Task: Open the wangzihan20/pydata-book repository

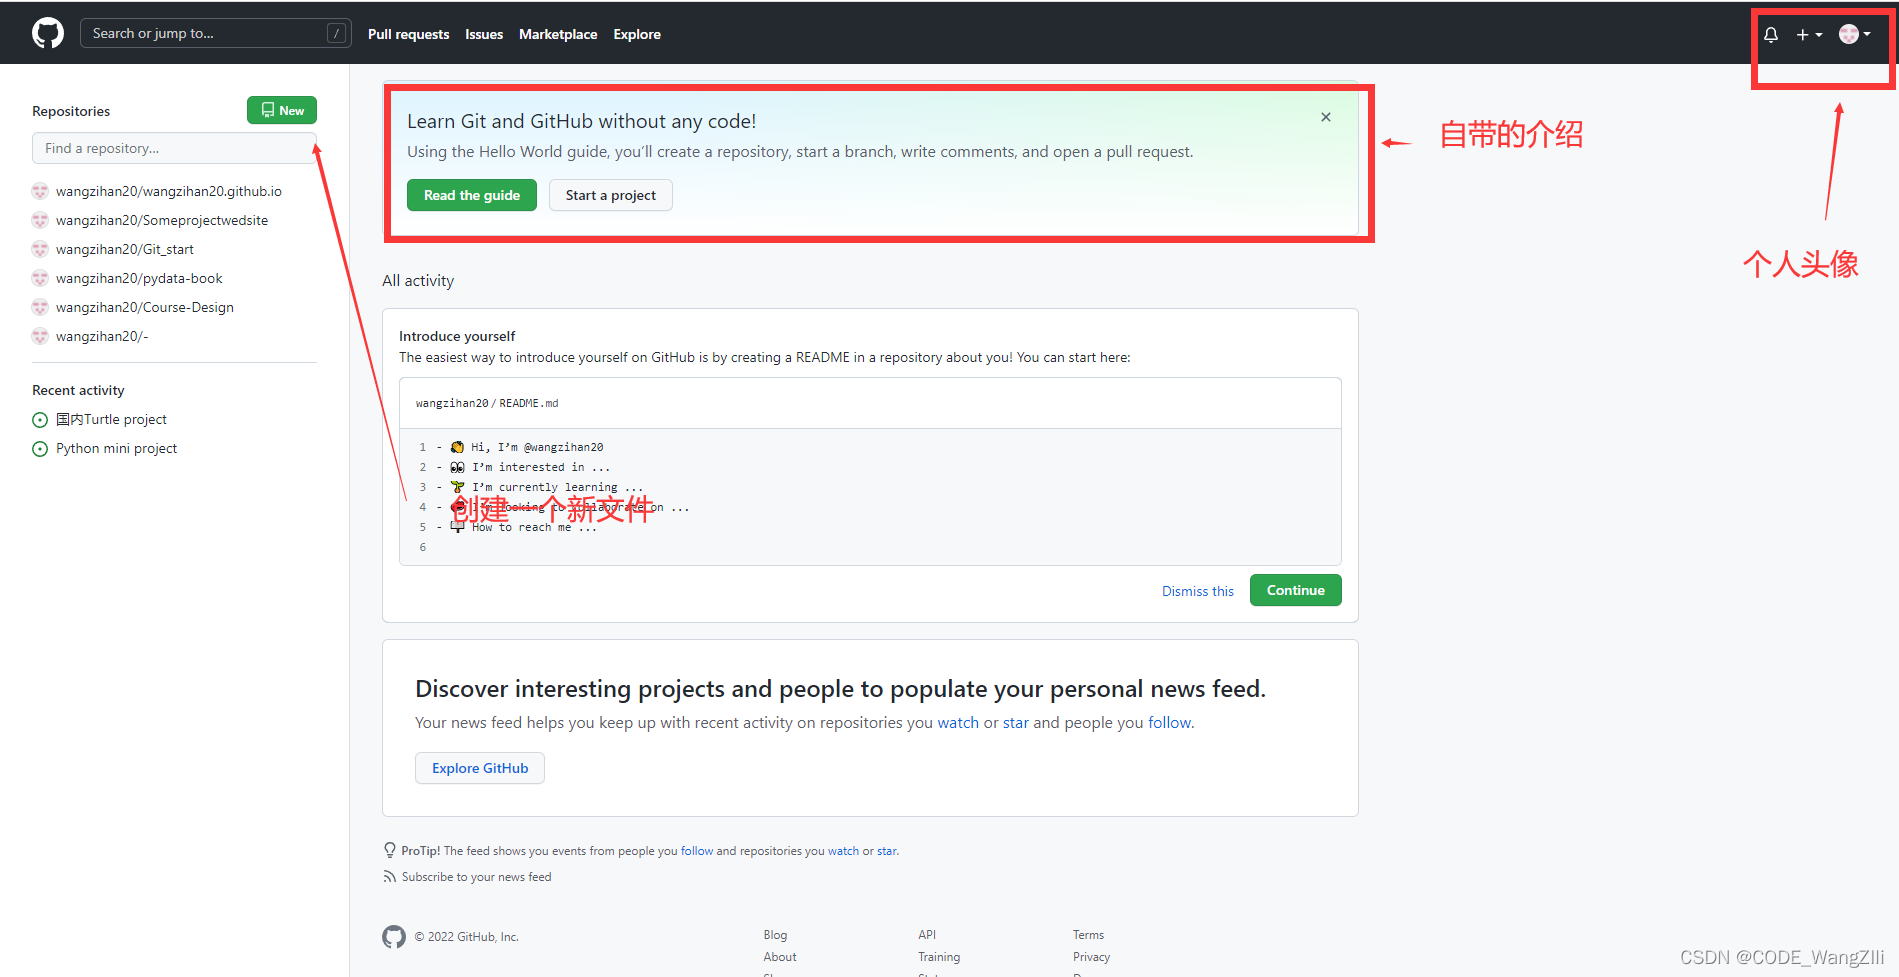Action: (x=139, y=278)
